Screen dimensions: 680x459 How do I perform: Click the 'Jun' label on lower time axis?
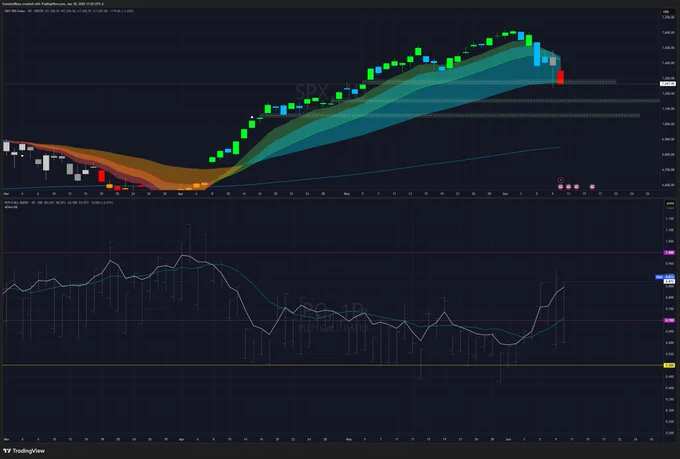point(508,439)
